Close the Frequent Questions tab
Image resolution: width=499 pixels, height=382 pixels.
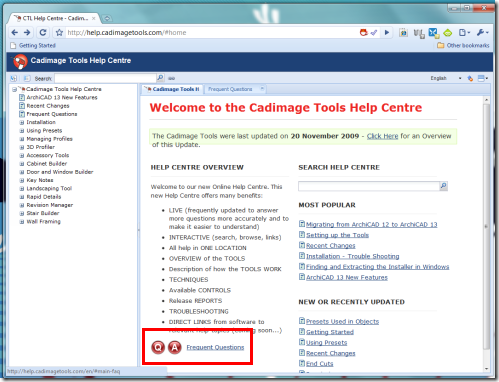(262, 89)
